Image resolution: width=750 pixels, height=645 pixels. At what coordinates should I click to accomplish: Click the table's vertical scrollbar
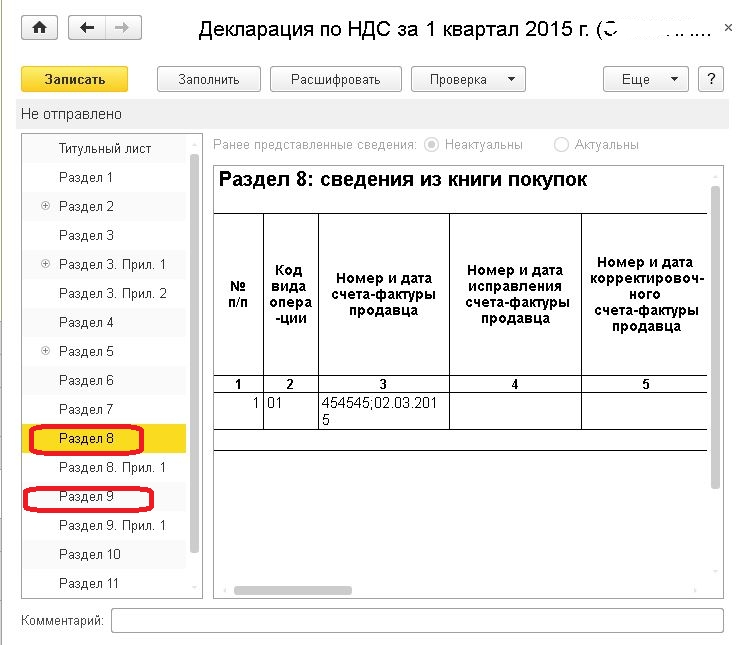pos(715,335)
